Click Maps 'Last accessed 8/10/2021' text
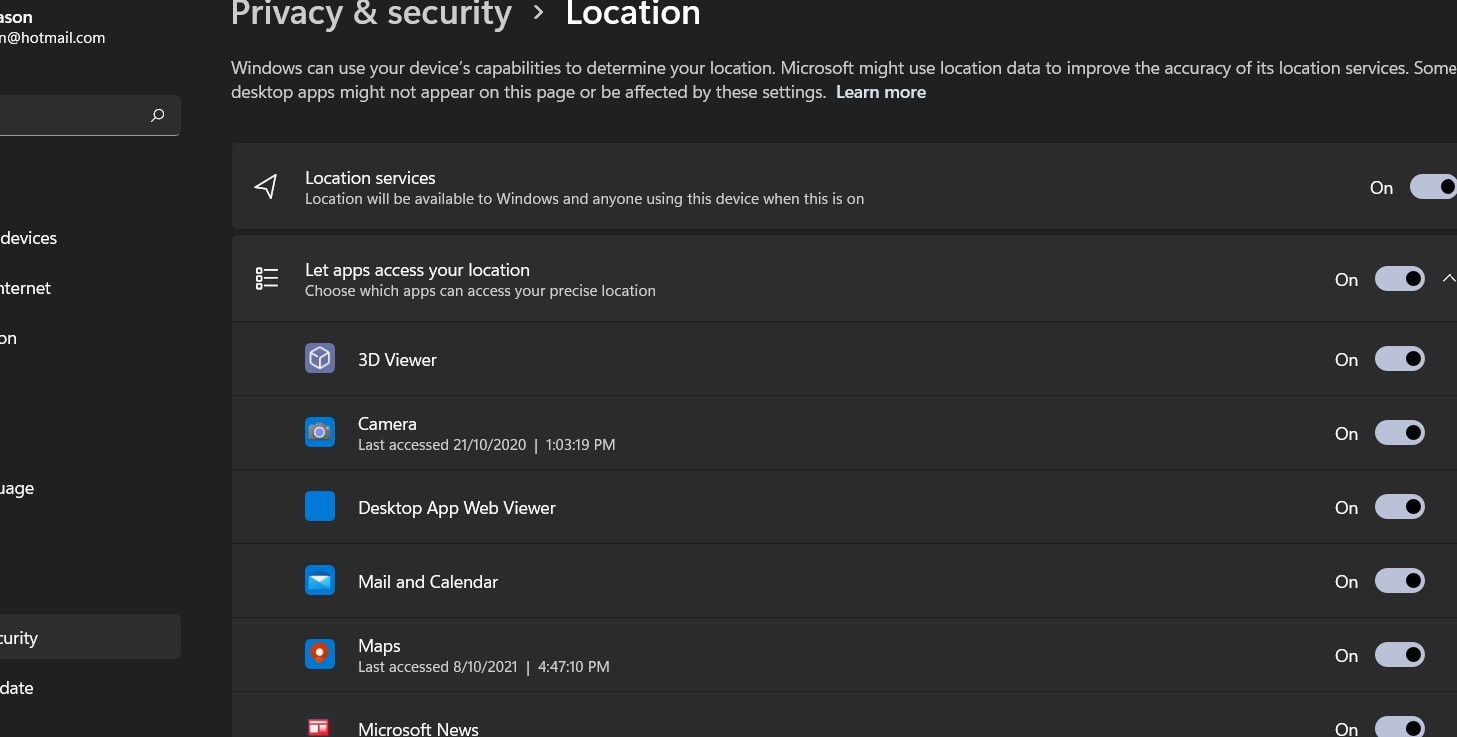Image resolution: width=1457 pixels, height=737 pixels. point(483,667)
